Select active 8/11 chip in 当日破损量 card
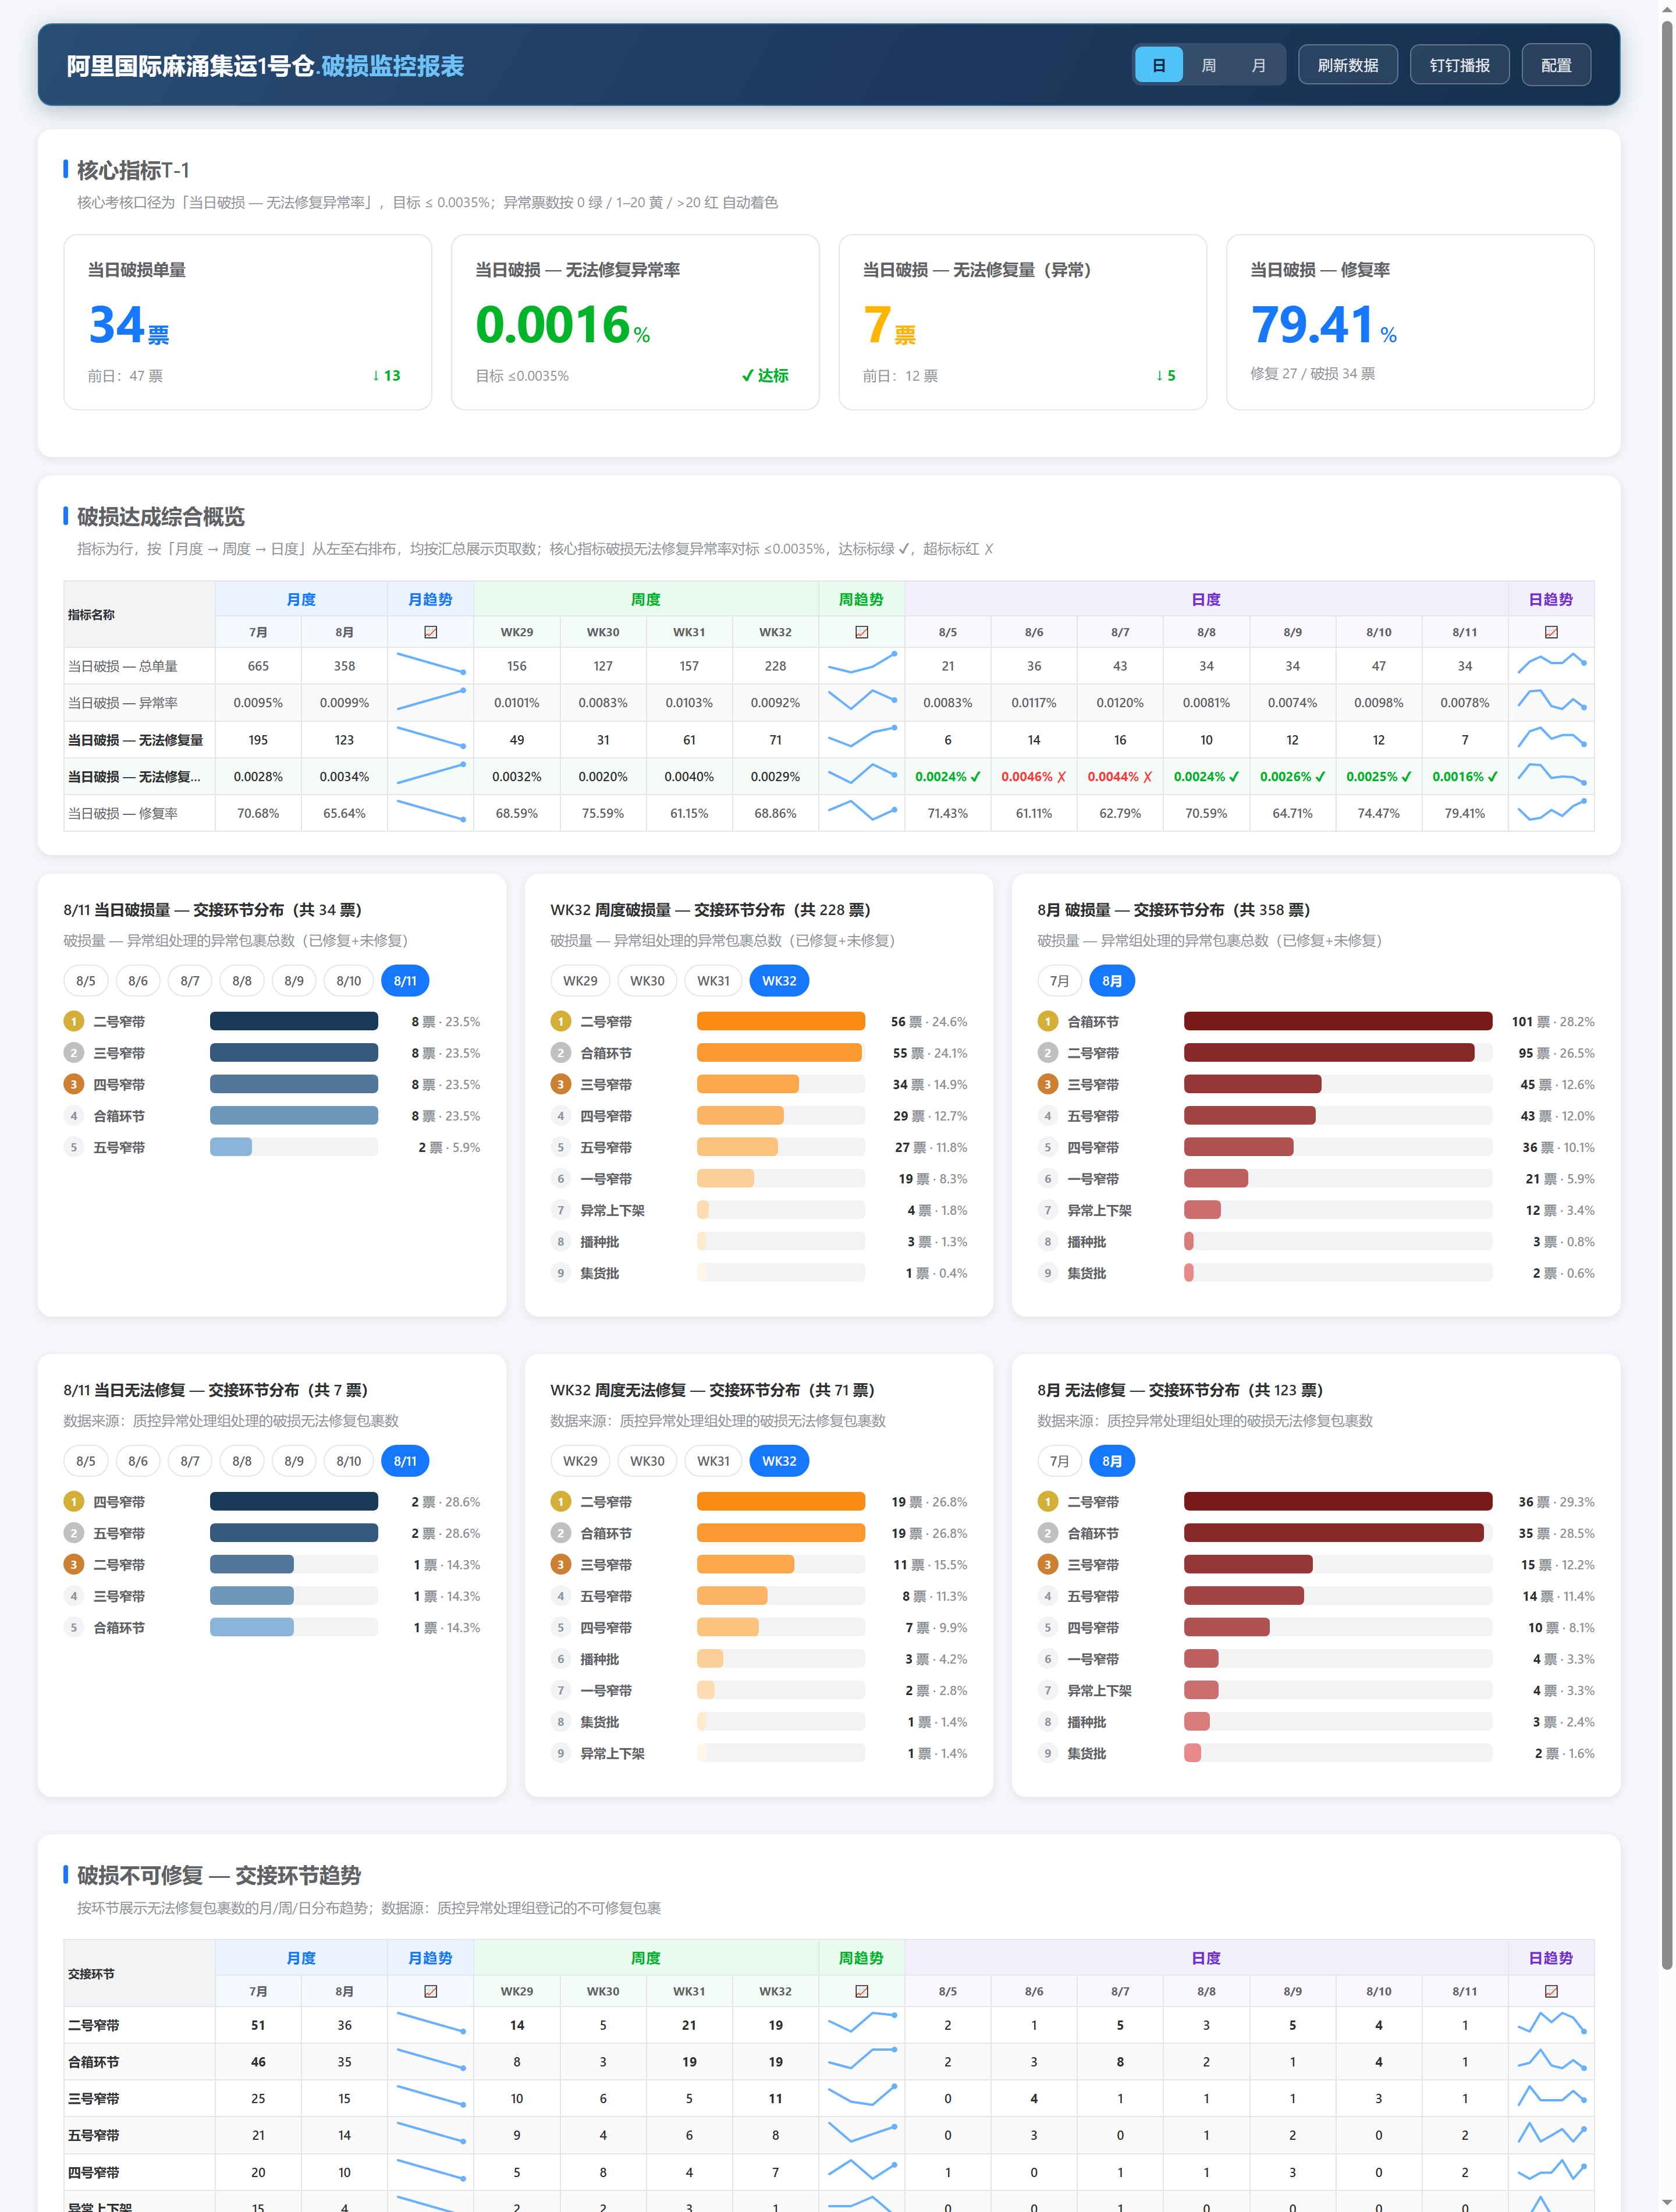Screen dimensions: 1676x2212 [x=405, y=980]
